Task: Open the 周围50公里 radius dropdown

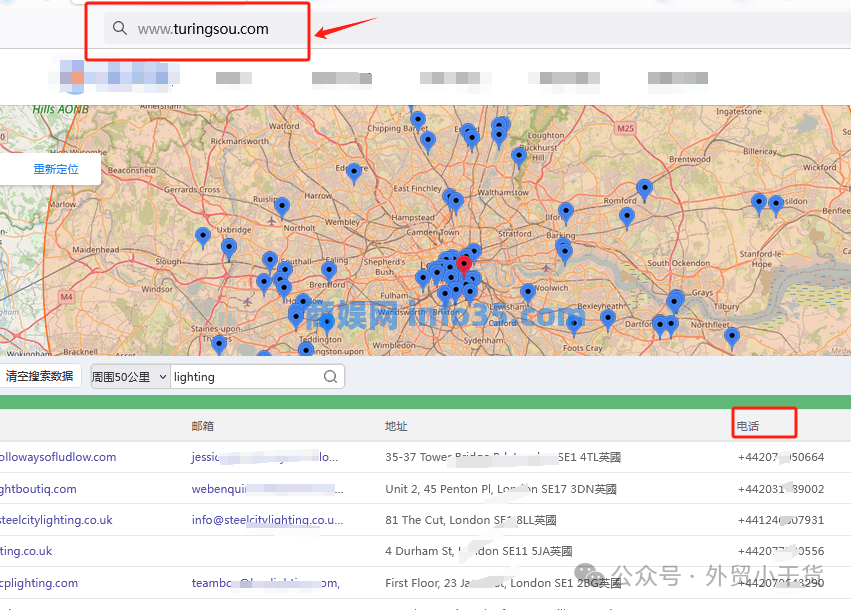Action: coord(130,377)
